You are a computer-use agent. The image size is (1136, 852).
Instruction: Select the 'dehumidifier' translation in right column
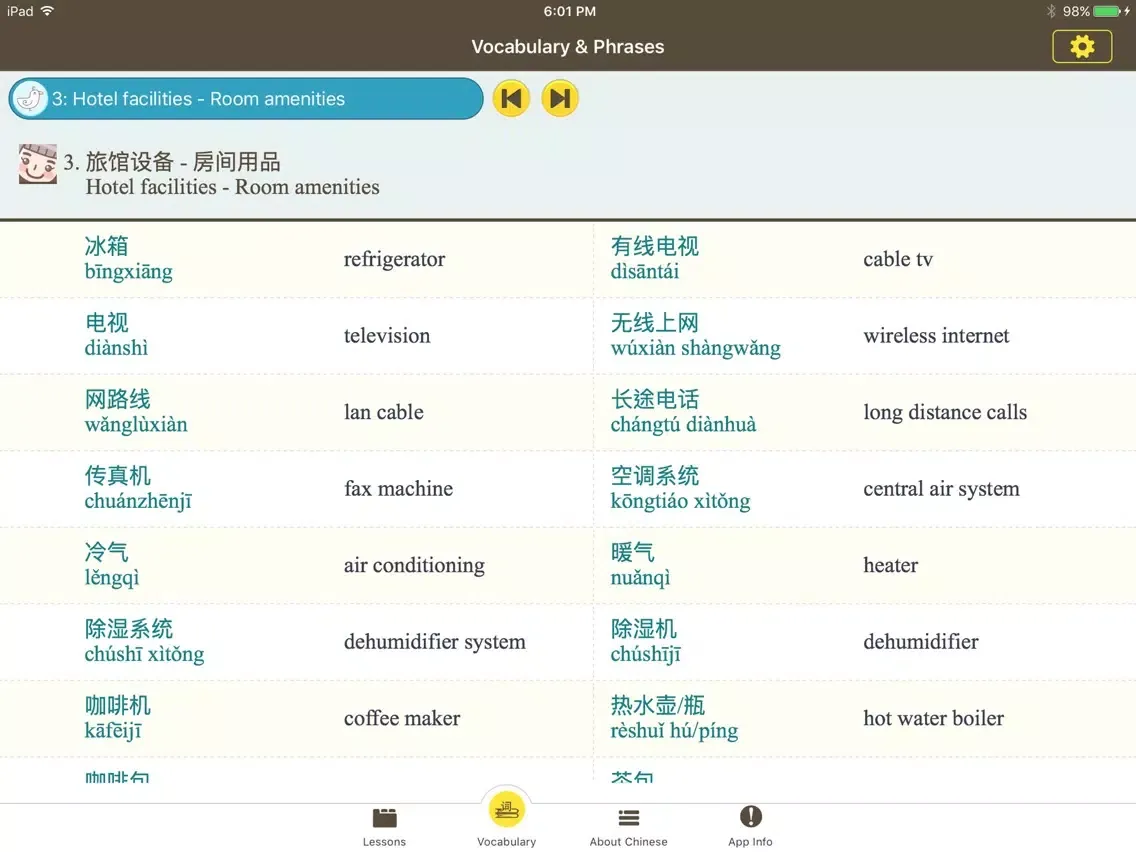point(921,642)
